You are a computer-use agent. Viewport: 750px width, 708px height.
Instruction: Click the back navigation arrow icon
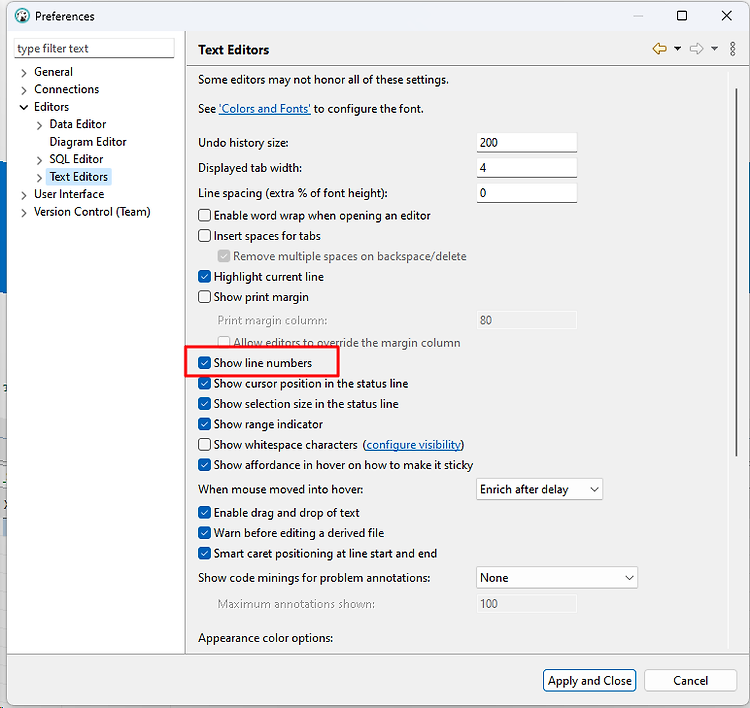[x=660, y=49]
